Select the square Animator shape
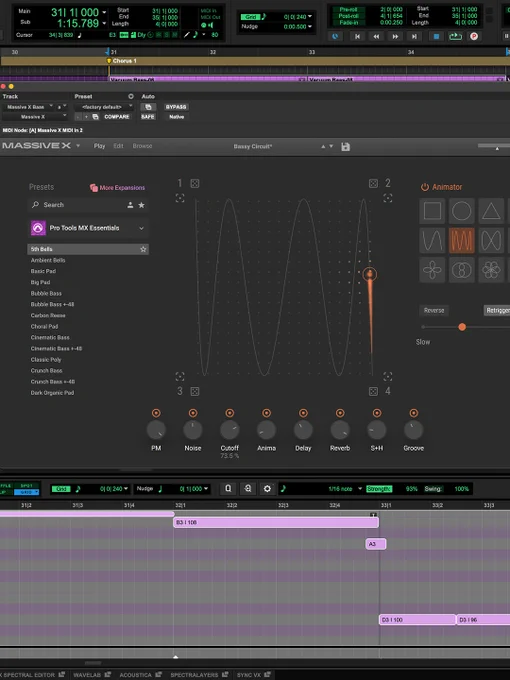 (432, 211)
